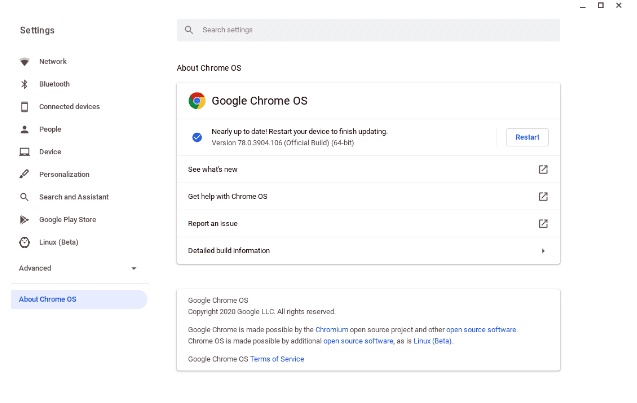Open Detailed build information row

coord(368,251)
